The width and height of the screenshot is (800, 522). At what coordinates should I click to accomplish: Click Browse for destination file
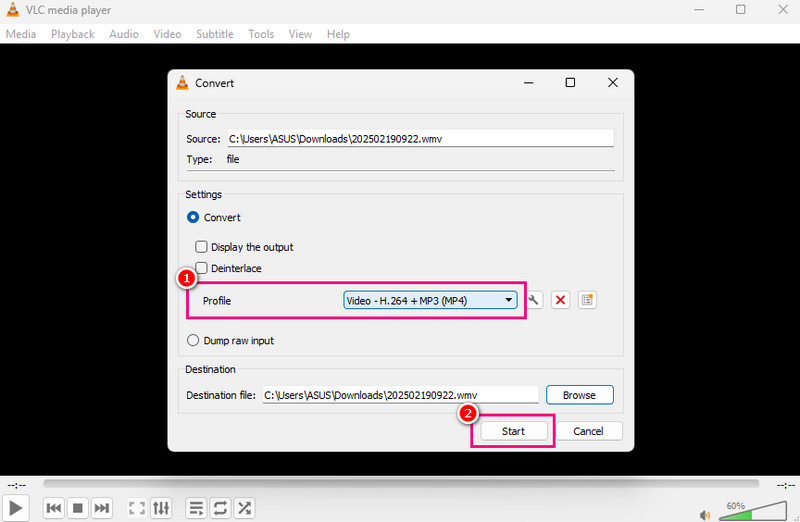[580, 395]
